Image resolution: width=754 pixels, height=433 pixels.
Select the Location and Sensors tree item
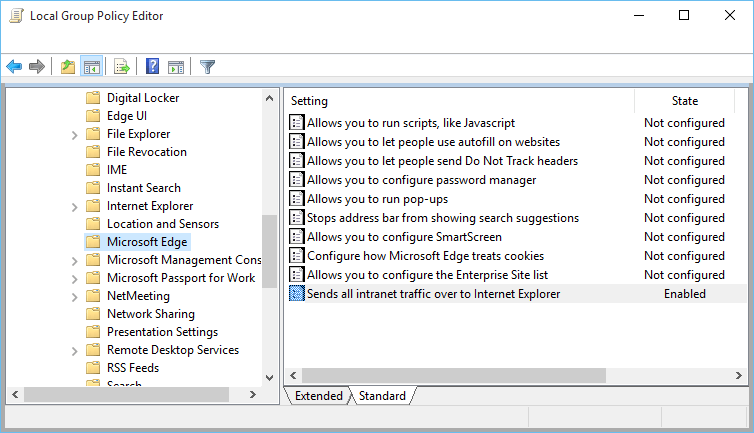[163, 224]
